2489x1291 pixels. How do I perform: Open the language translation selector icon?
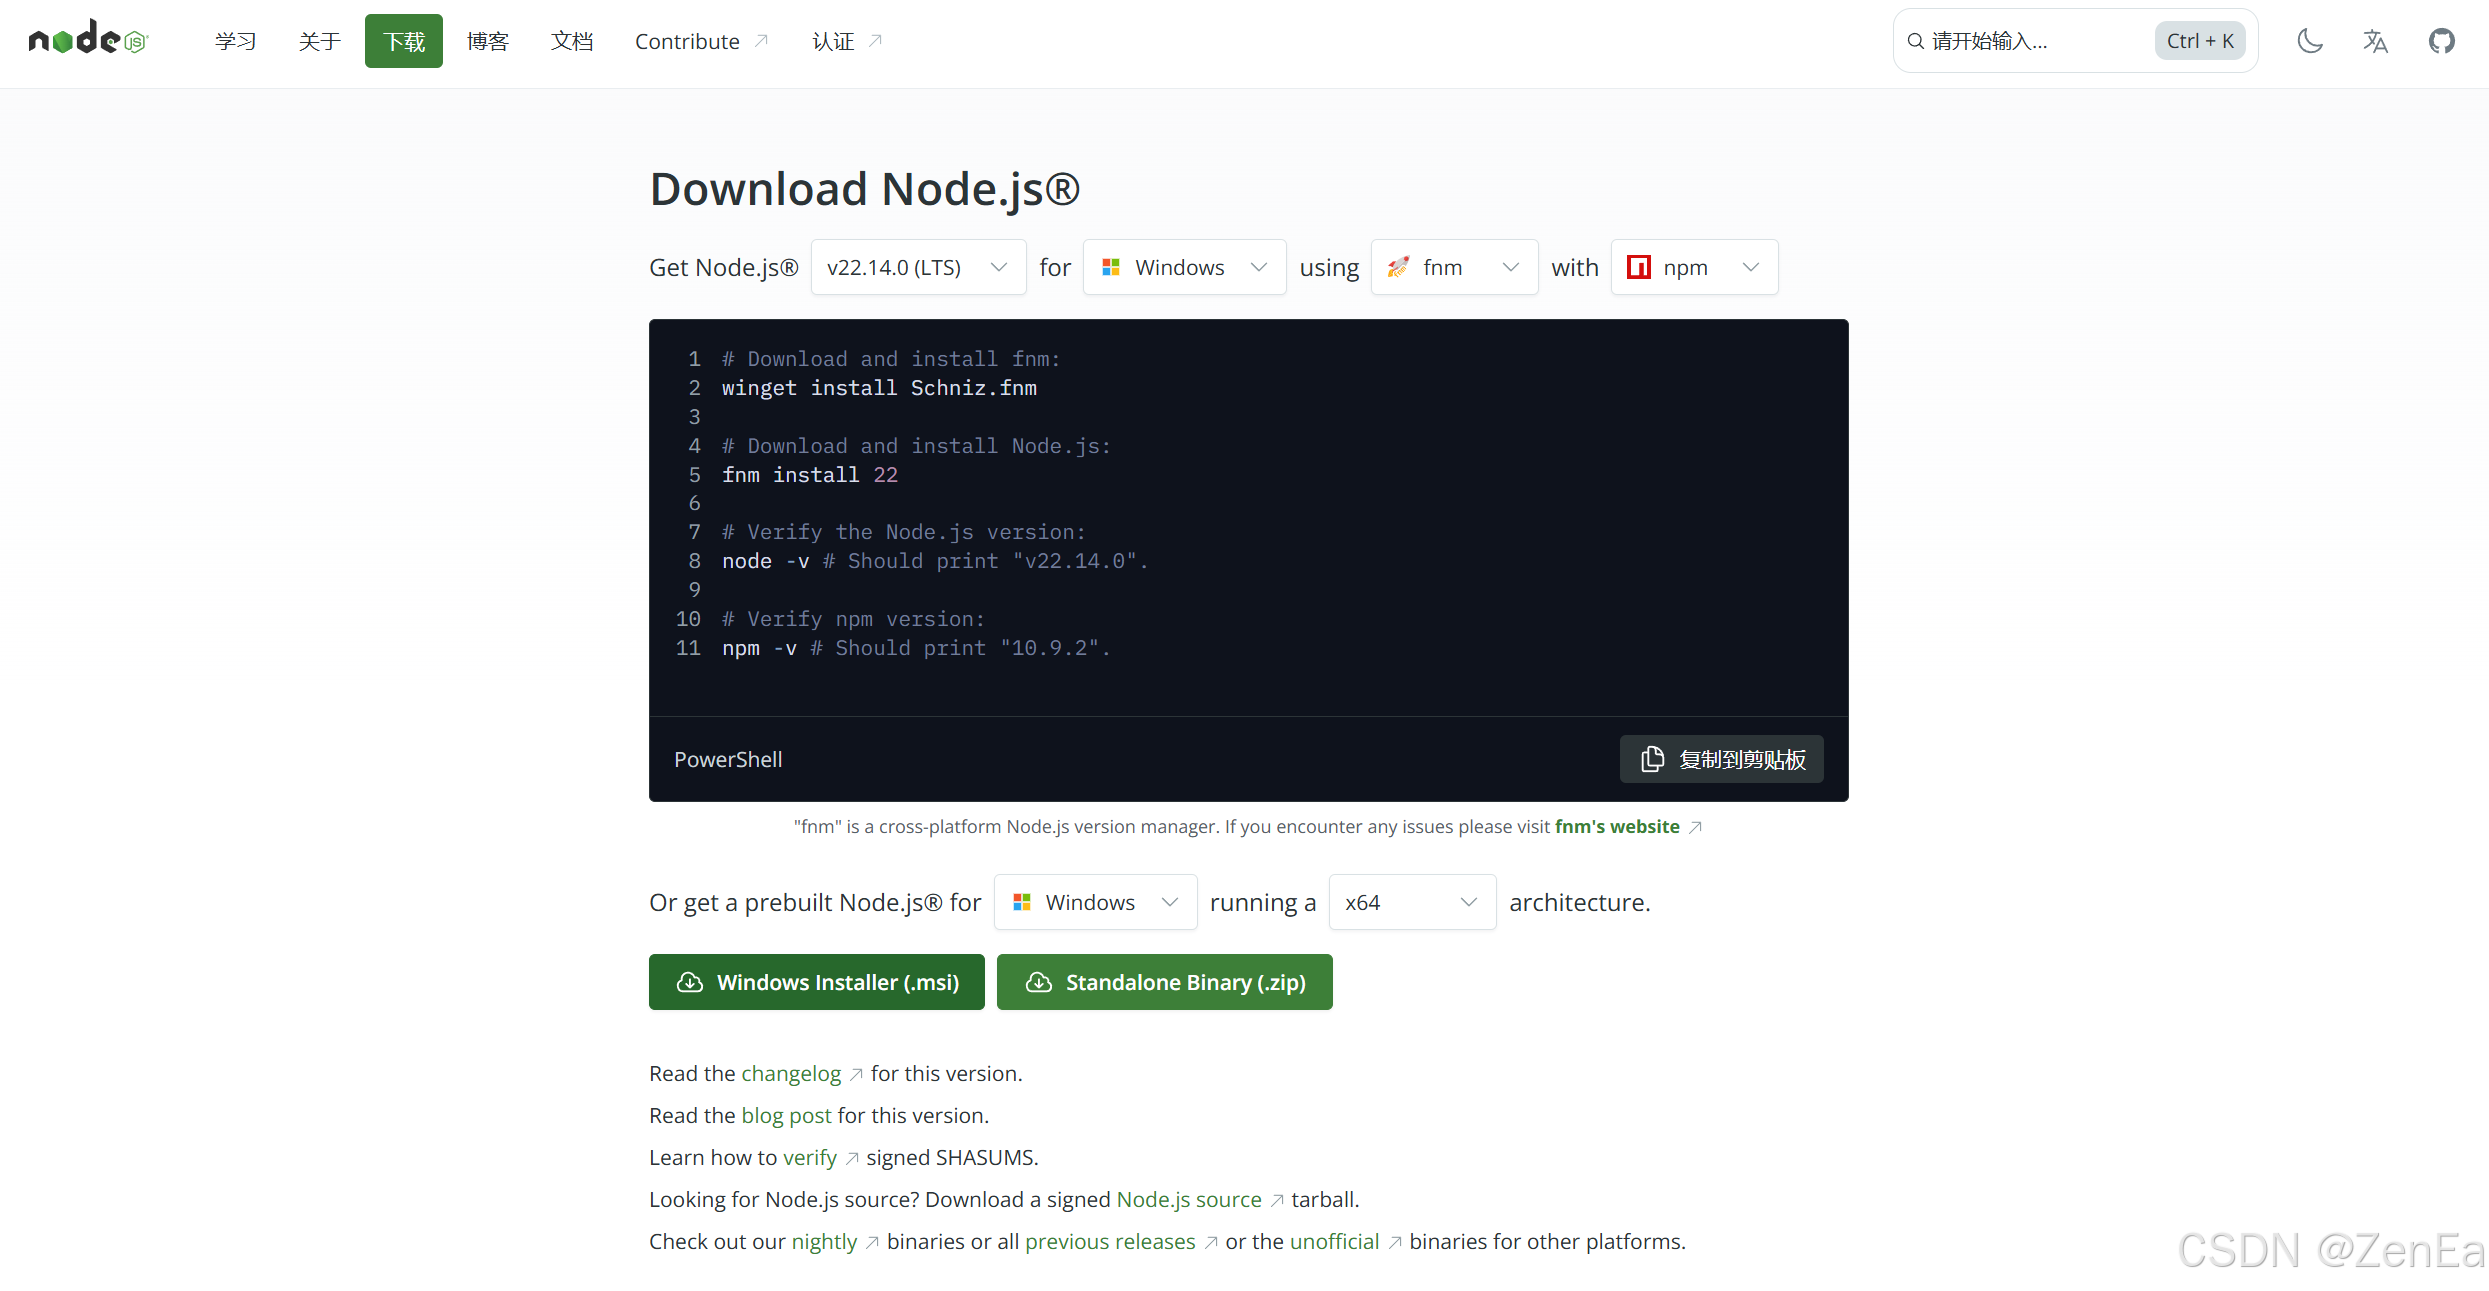point(2376,41)
